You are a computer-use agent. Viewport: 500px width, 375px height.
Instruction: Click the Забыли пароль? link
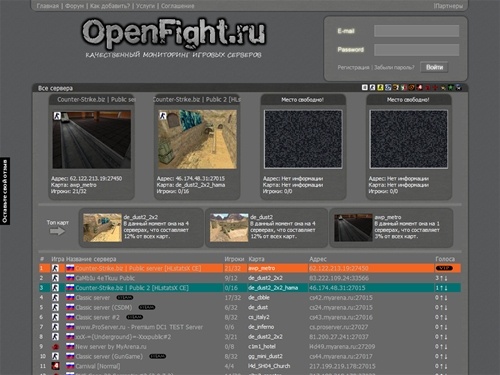pyautogui.click(x=394, y=67)
